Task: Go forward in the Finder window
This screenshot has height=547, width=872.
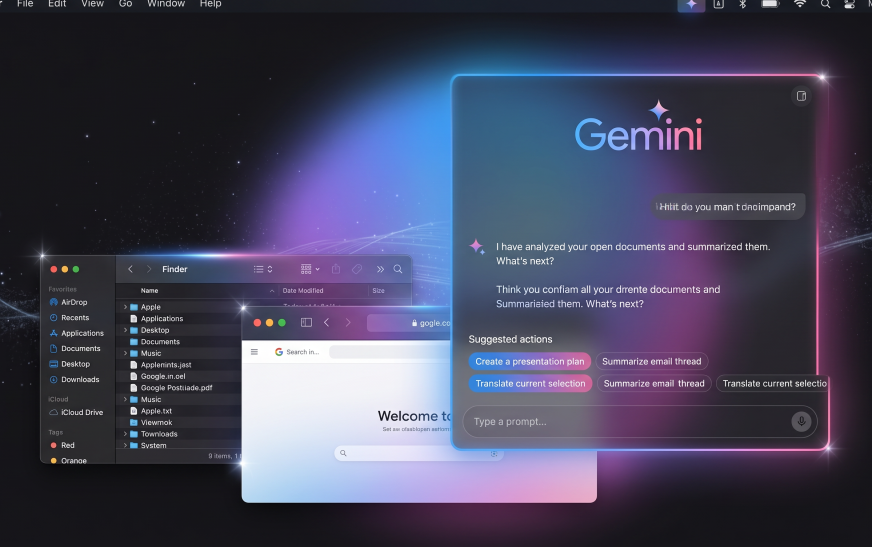Action: tap(148, 269)
